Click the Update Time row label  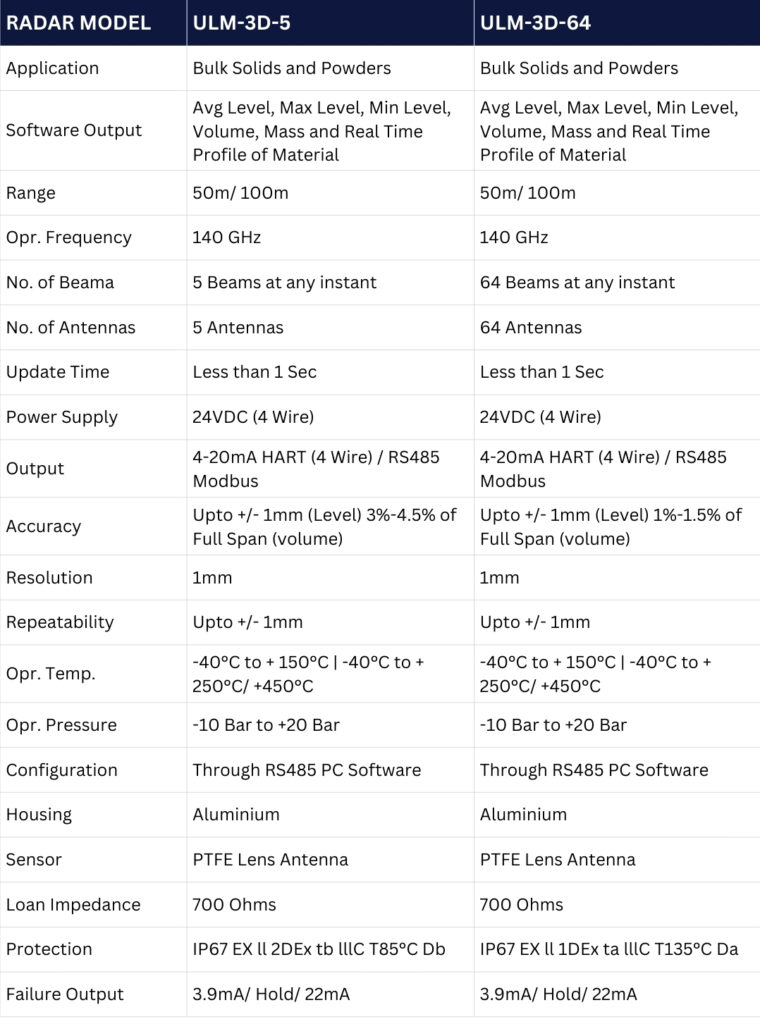coord(57,371)
